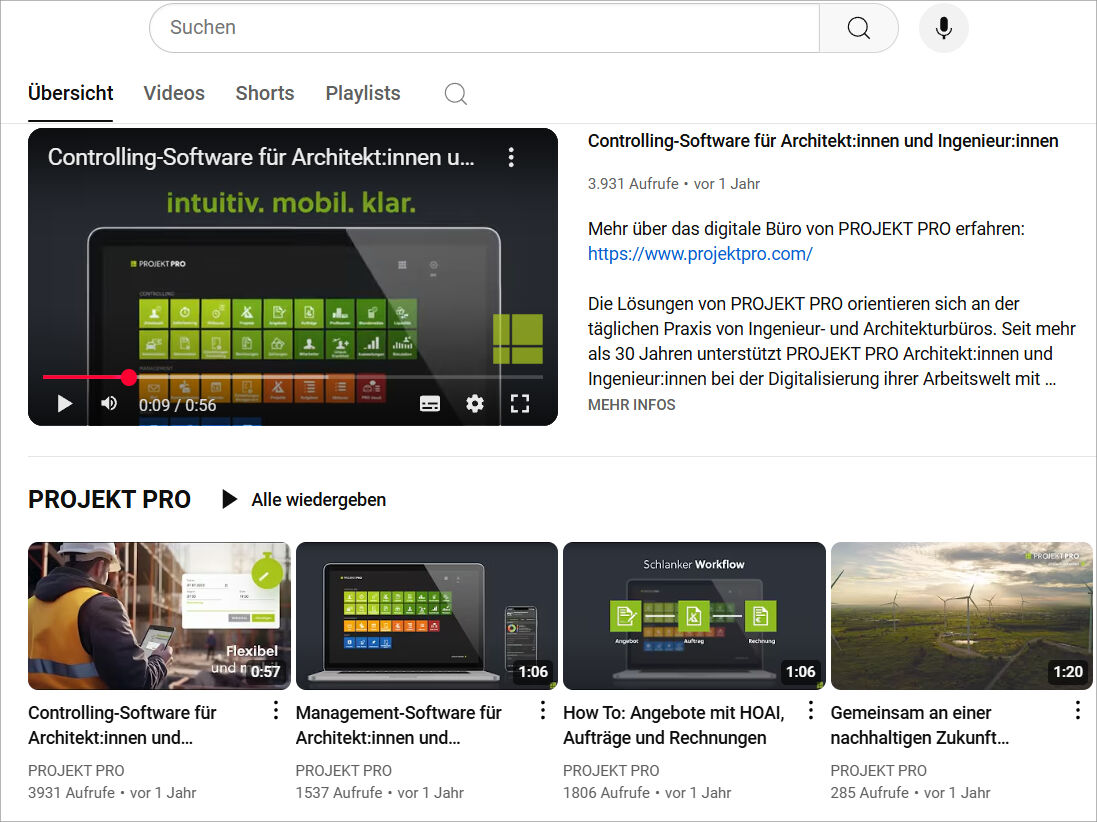Open title How To: Angebote mit HOAI

[x=674, y=725]
